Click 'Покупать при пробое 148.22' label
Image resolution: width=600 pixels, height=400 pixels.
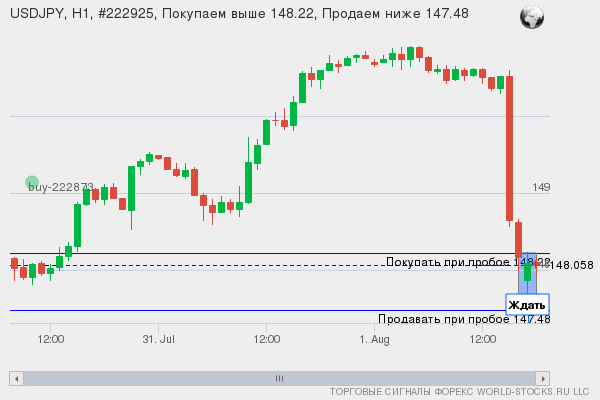pos(468,262)
